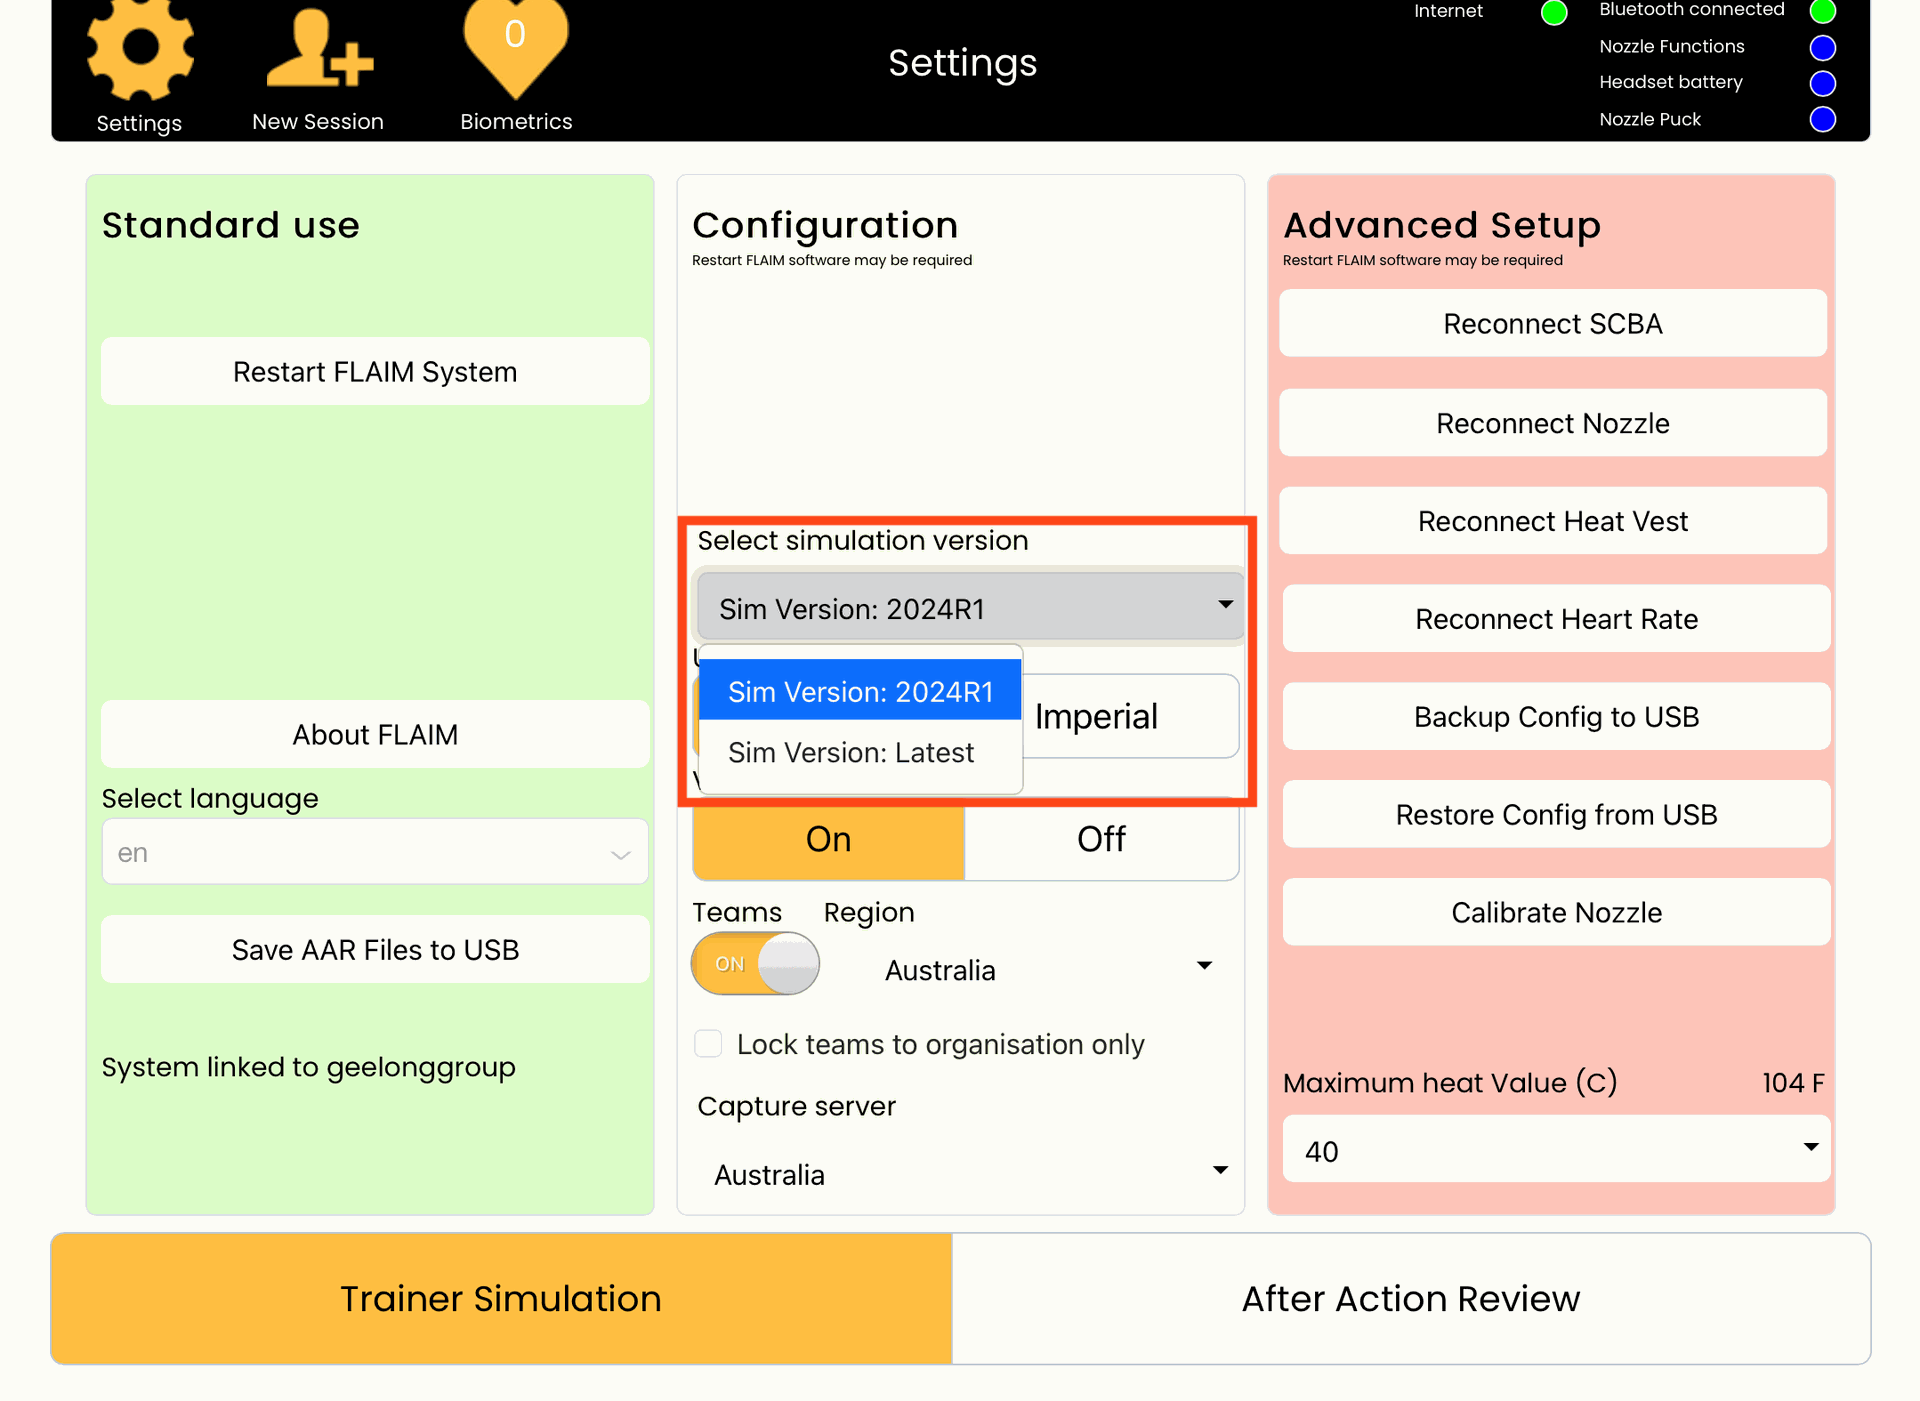Click the Bluetooth connected status dot

(x=1822, y=11)
